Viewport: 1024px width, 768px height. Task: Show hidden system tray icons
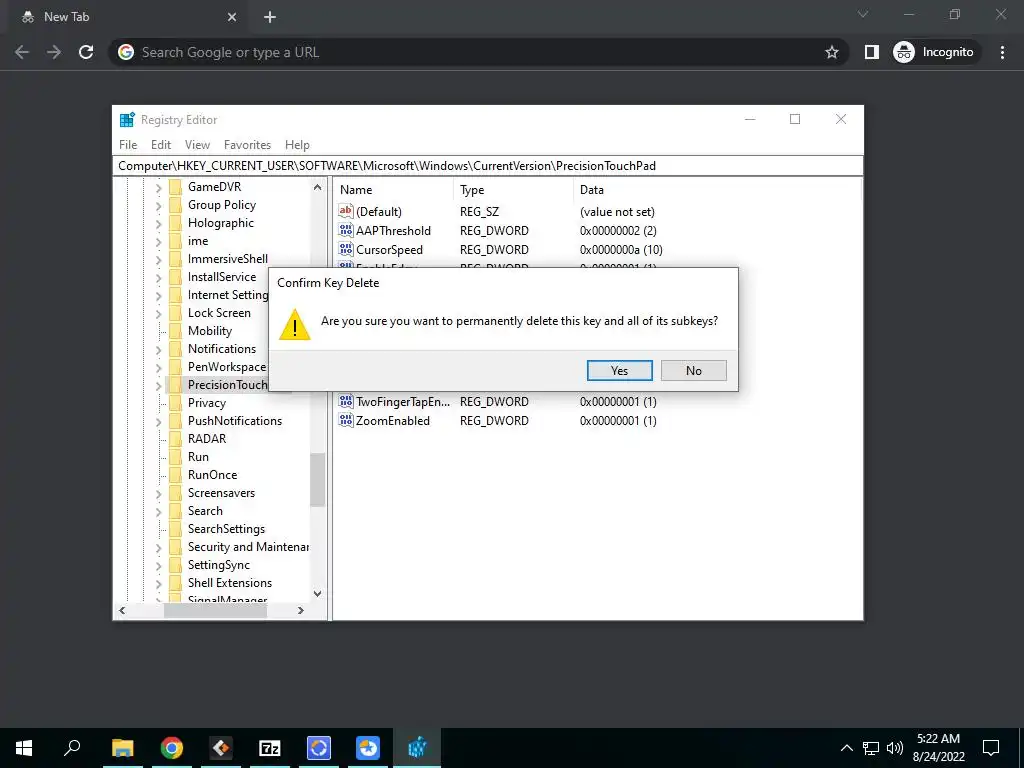pyautogui.click(x=846, y=748)
